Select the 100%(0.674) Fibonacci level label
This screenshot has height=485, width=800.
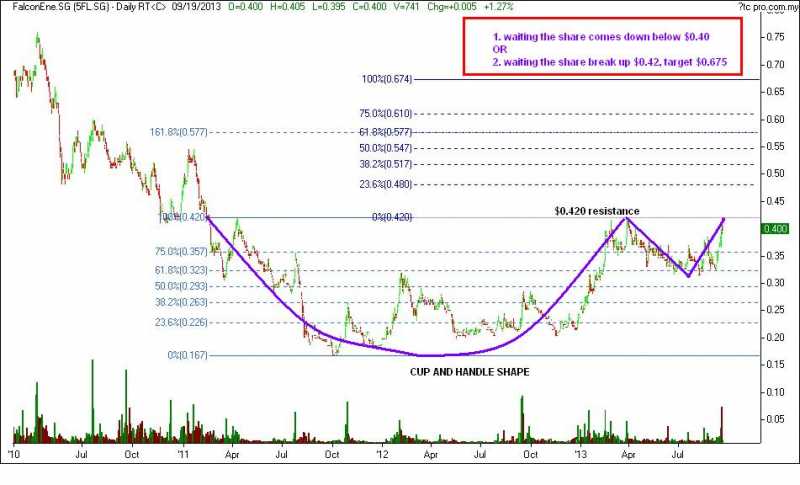point(386,80)
